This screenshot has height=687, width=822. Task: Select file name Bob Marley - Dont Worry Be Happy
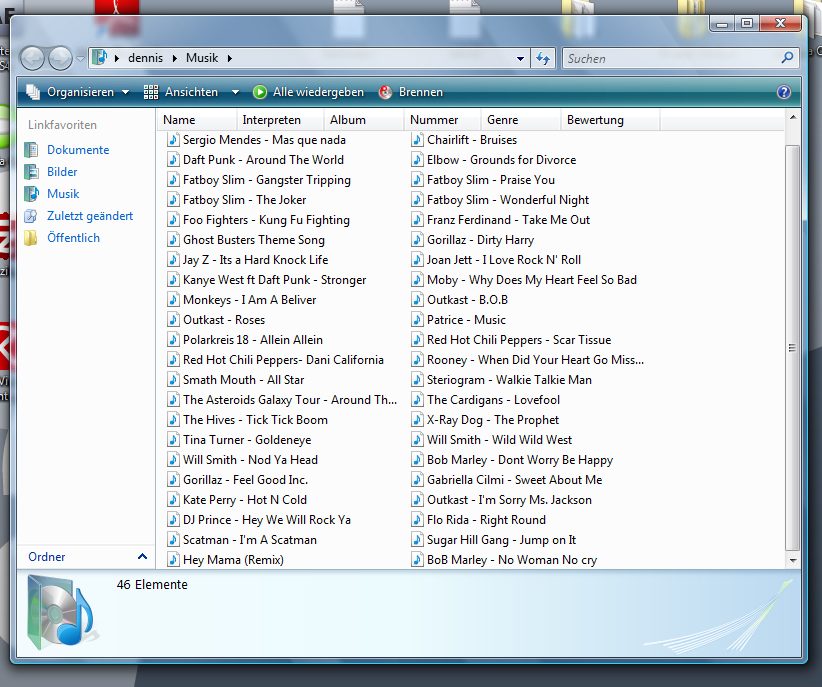(x=520, y=460)
